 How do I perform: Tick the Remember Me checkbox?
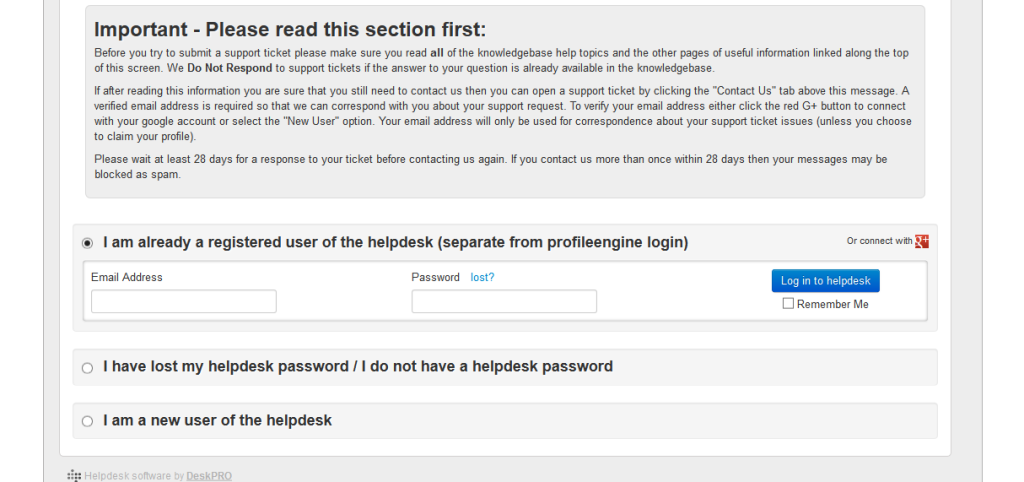(788, 304)
